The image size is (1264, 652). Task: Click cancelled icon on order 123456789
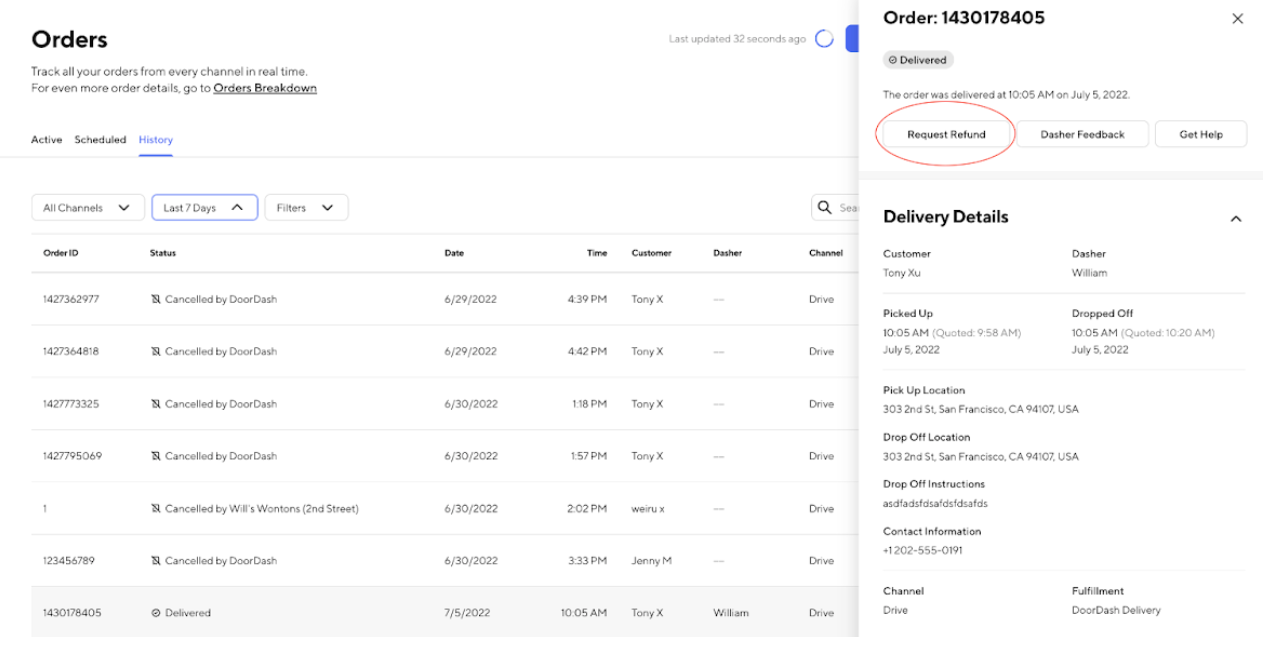tap(155, 561)
